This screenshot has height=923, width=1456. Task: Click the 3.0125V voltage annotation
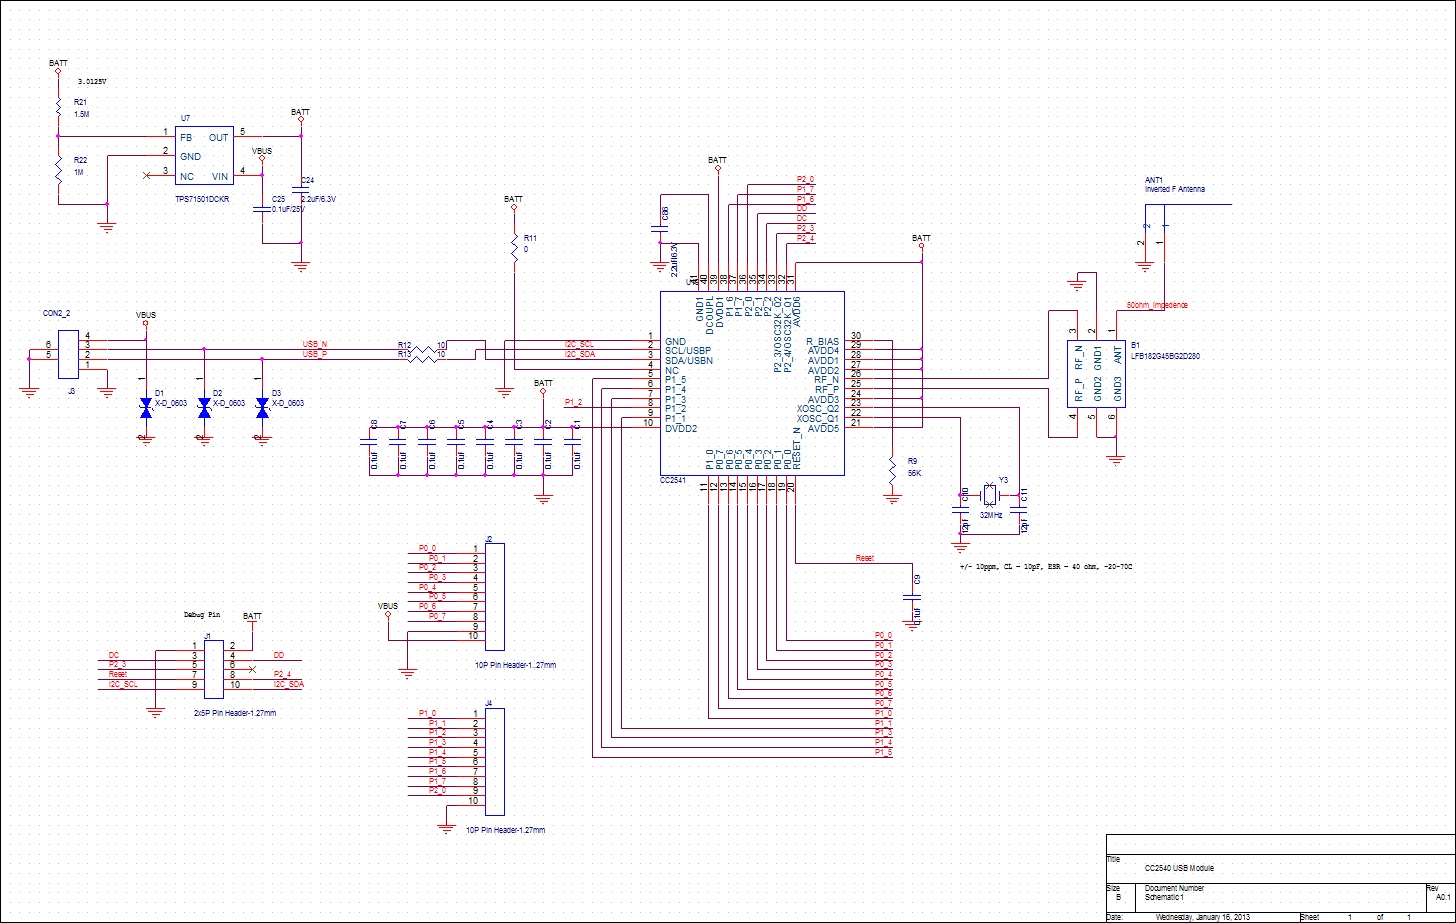pyautogui.click(x=92, y=81)
